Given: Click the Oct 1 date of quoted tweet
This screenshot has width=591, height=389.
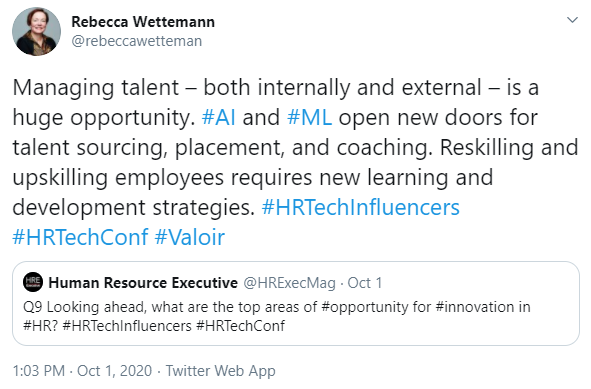Looking at the screenshot, I should (364, 283).
